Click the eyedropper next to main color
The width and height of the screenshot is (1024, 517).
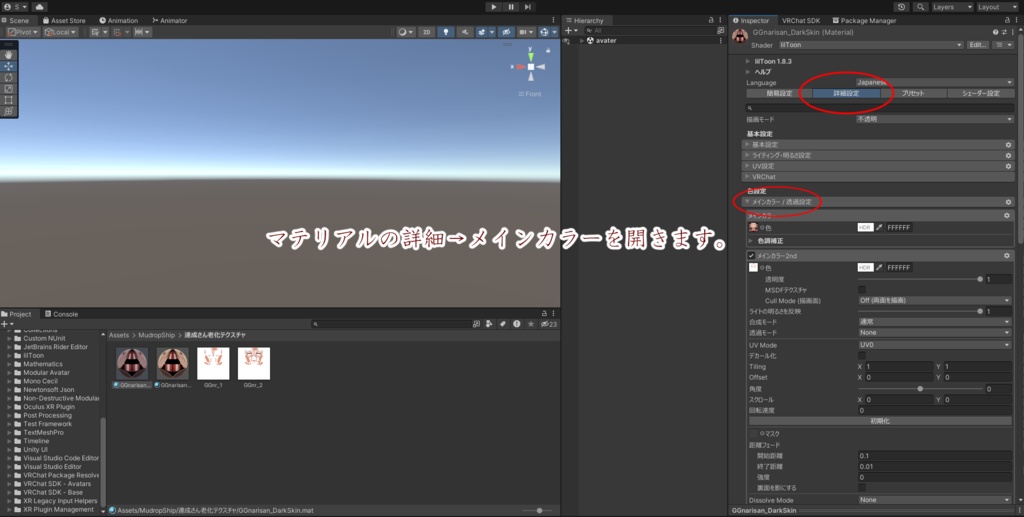coord(879,227)
